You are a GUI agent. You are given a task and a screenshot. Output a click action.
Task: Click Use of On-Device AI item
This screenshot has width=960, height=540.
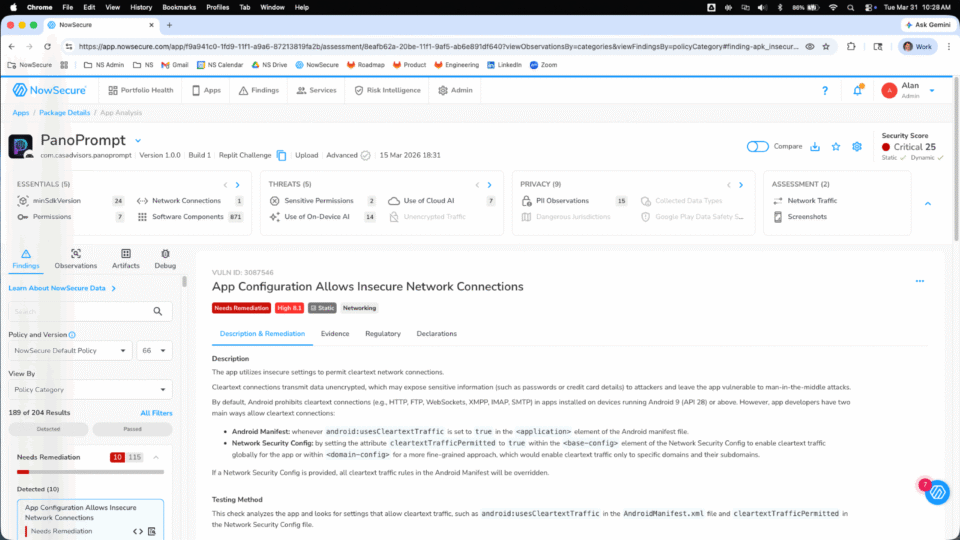click(x=322, y=217)
